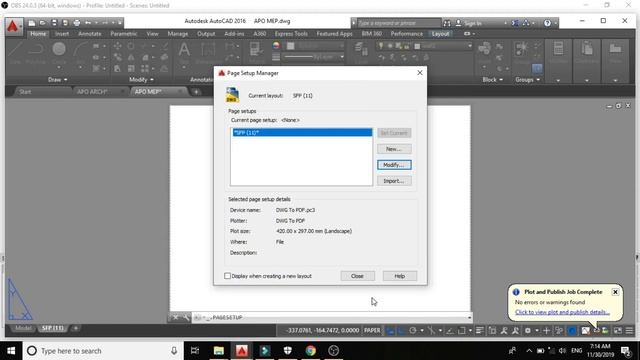Switch to the Output ribbon tab

coord(206,34)
